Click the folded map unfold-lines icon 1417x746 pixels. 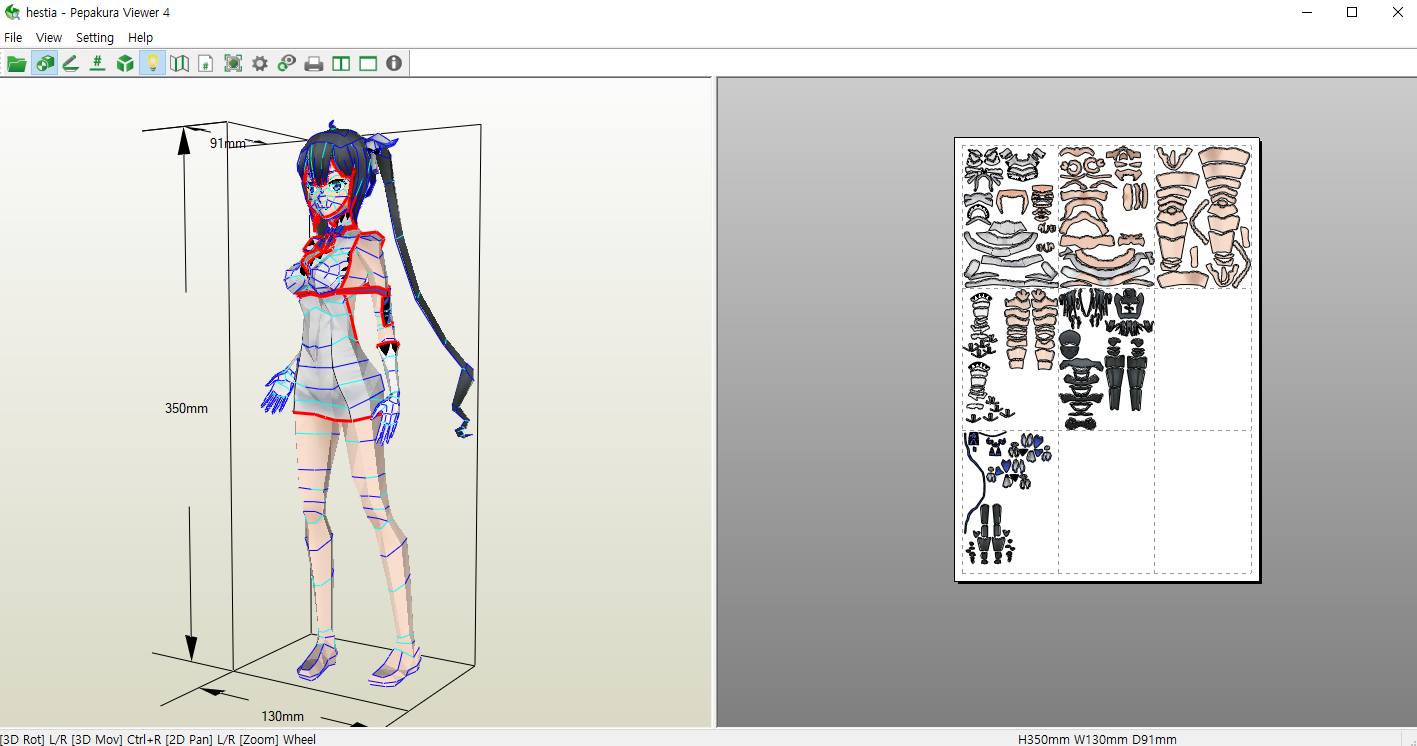(179, 64)
